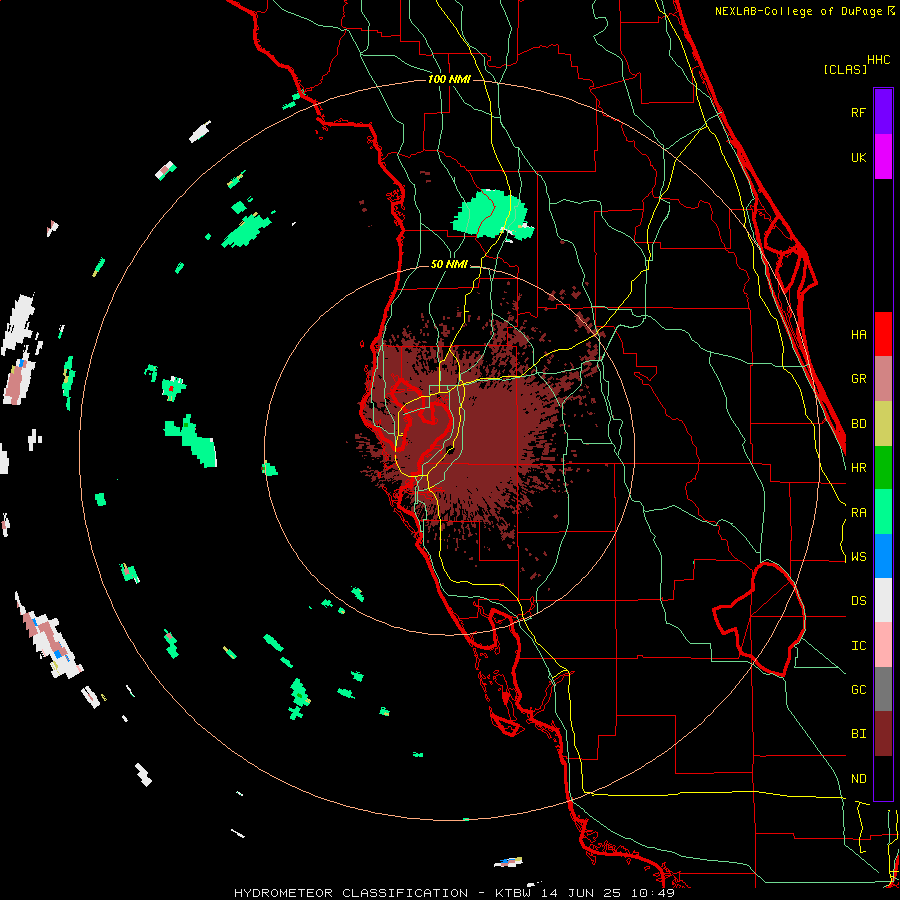
Task: Click the NEXLAB-College of DuPage credit text
Action: [x=798, y=11]
